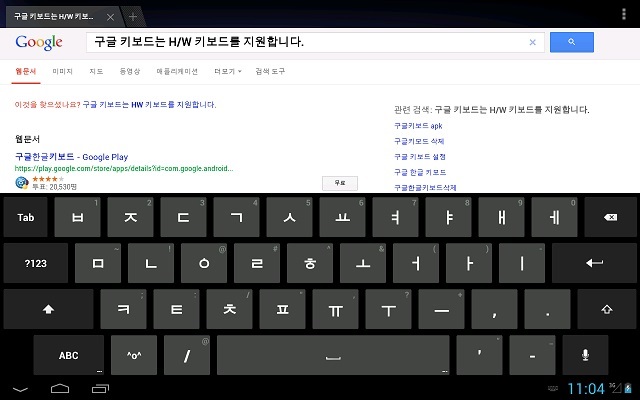The image size is (640, 400).
Task: Tap the ㄱ key
Action: [236, 217]
